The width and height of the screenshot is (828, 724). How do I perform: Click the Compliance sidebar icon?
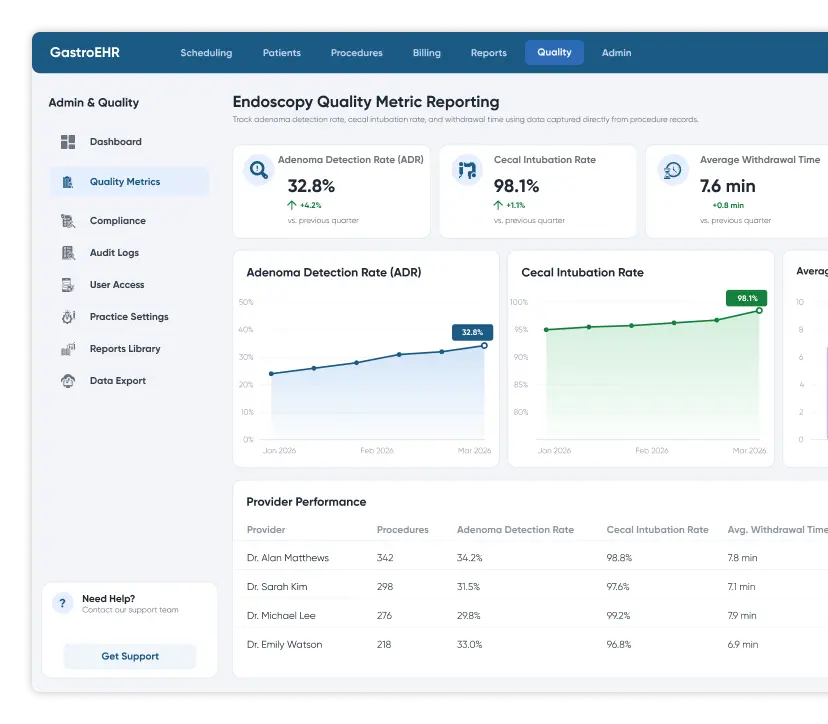68,221
